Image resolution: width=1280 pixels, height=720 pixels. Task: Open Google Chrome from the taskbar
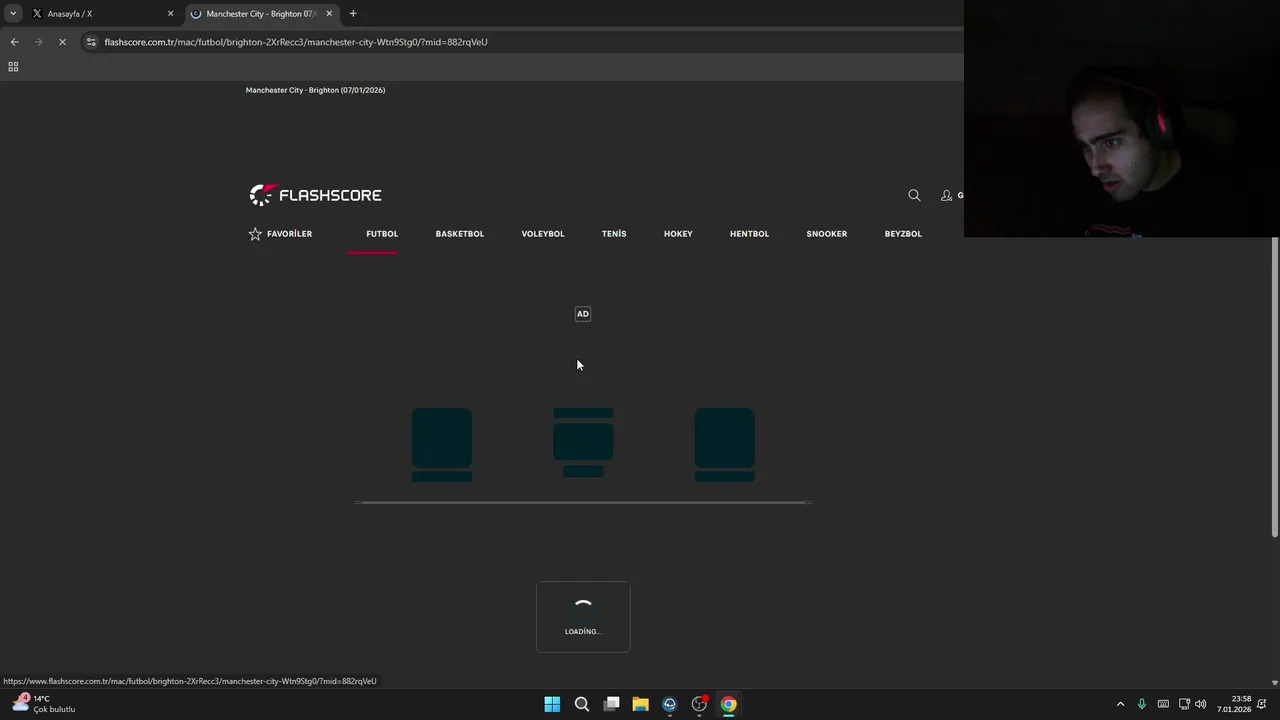728,704
